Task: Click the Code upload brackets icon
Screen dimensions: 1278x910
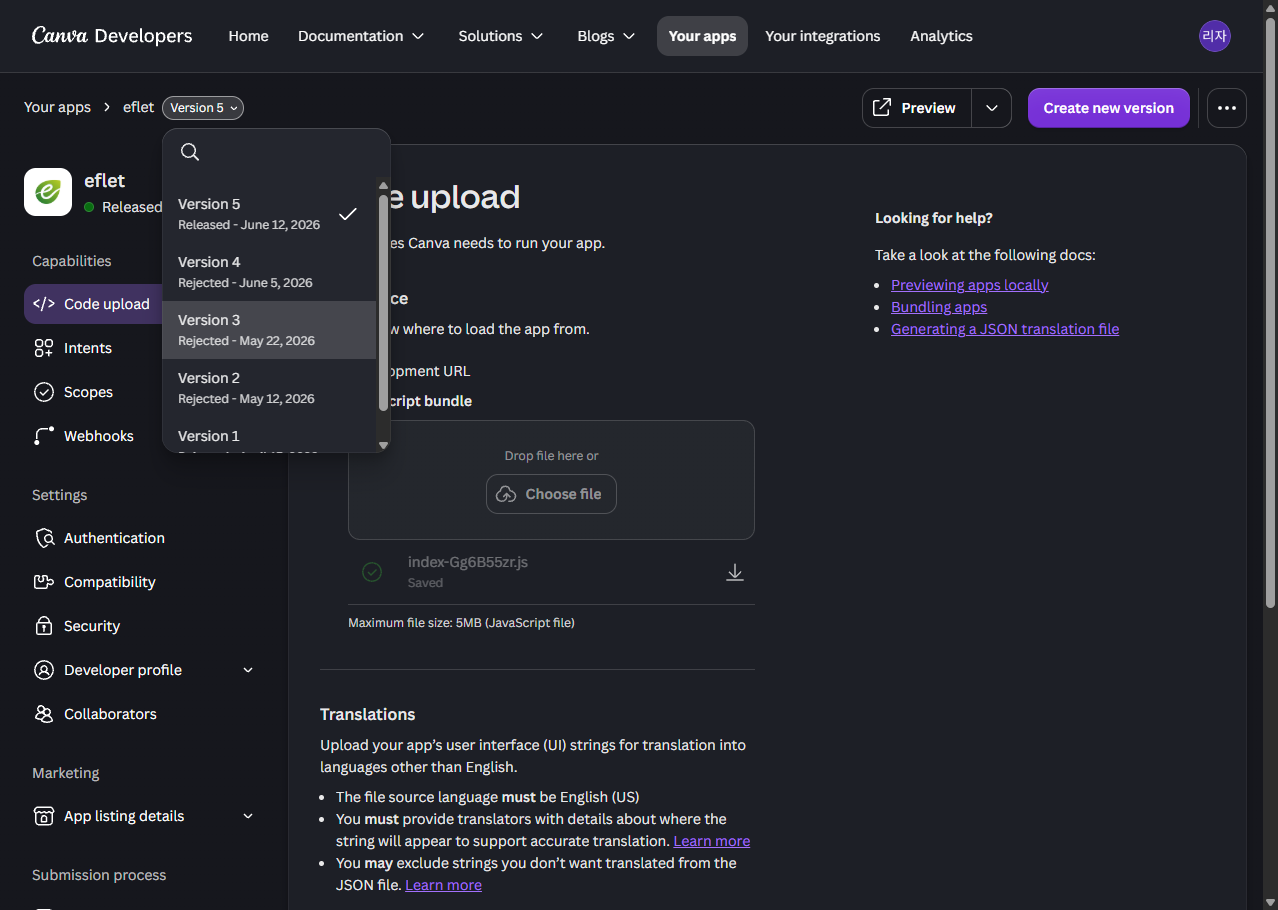Action: click(x=44, y=304)
